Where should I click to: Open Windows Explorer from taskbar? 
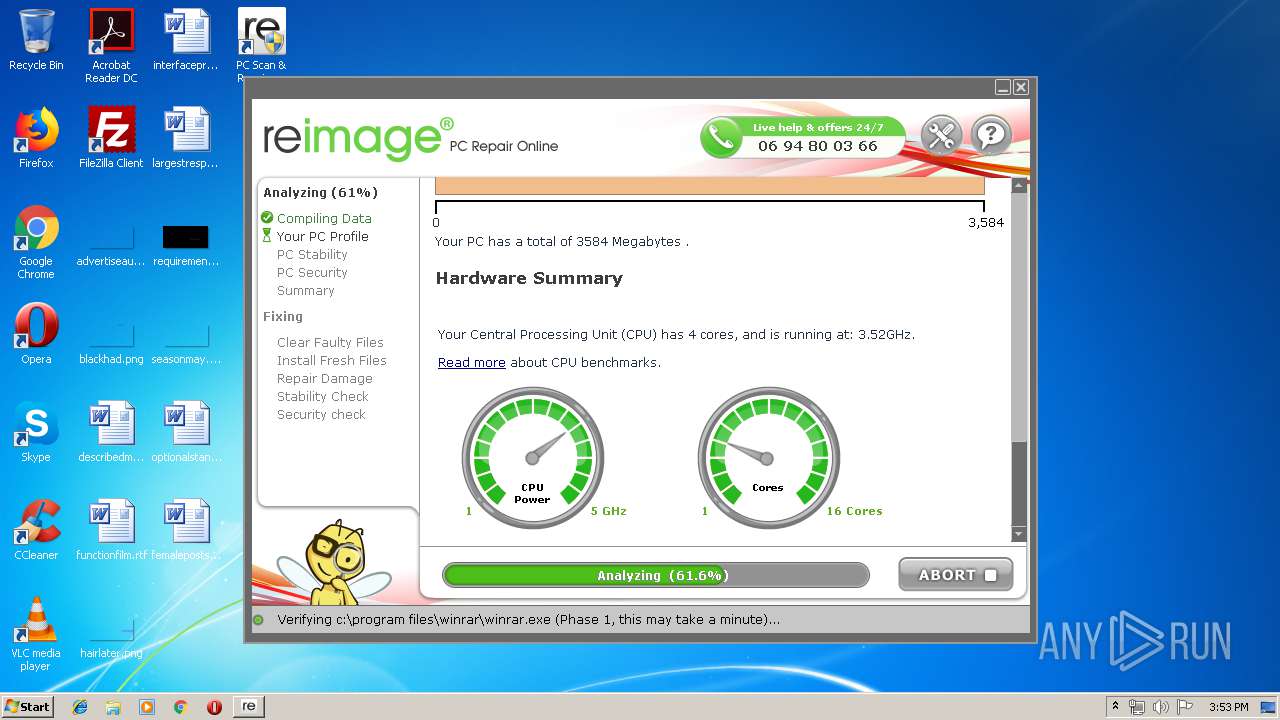click(x=113, y=707)
